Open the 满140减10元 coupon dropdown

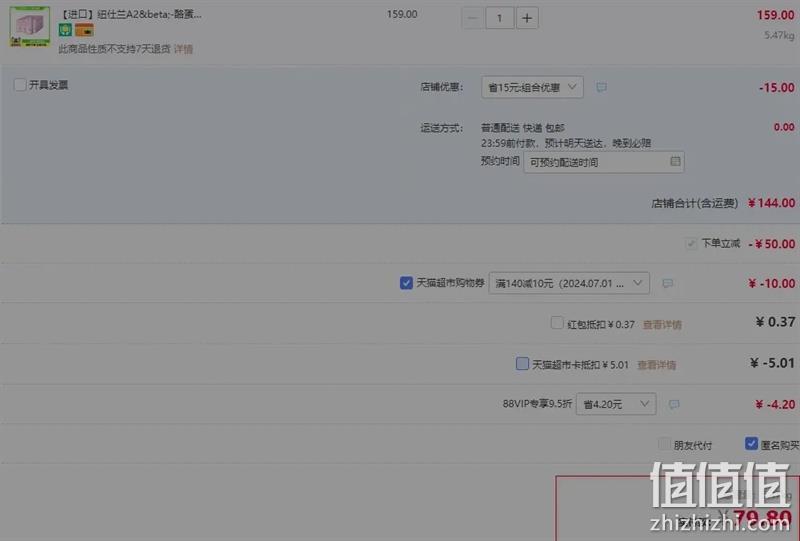569,283
